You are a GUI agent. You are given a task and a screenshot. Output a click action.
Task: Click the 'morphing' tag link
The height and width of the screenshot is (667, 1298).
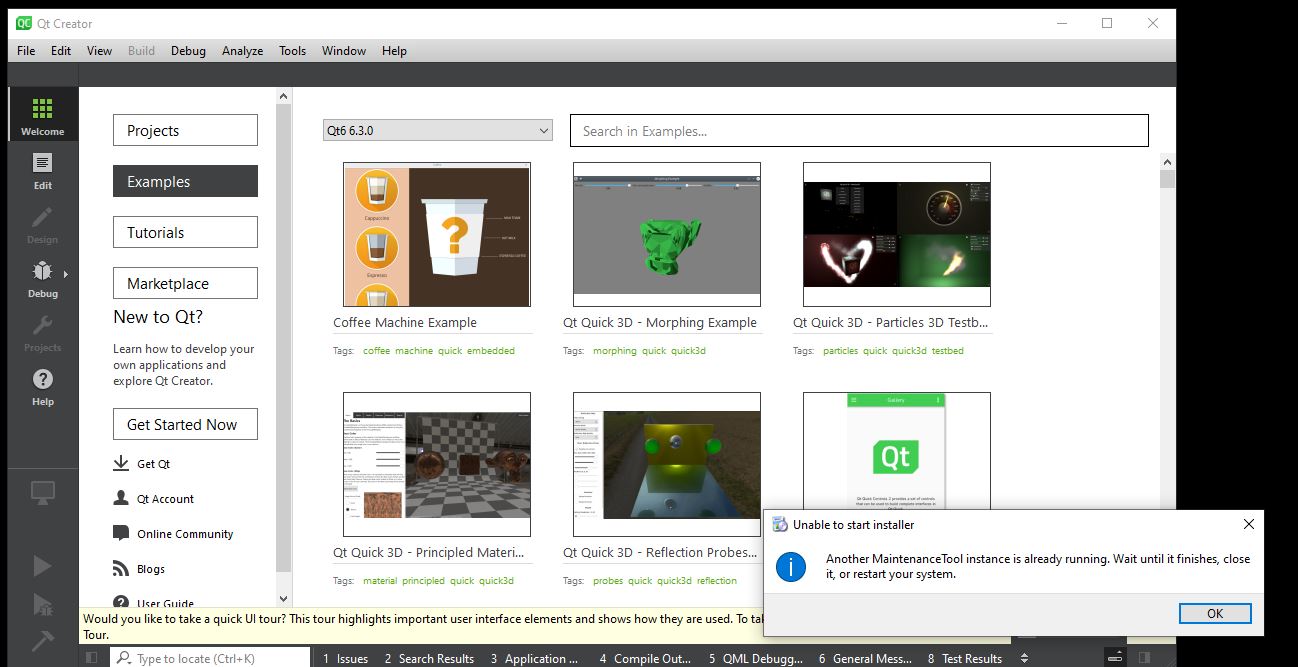click(x=614, y=351)
